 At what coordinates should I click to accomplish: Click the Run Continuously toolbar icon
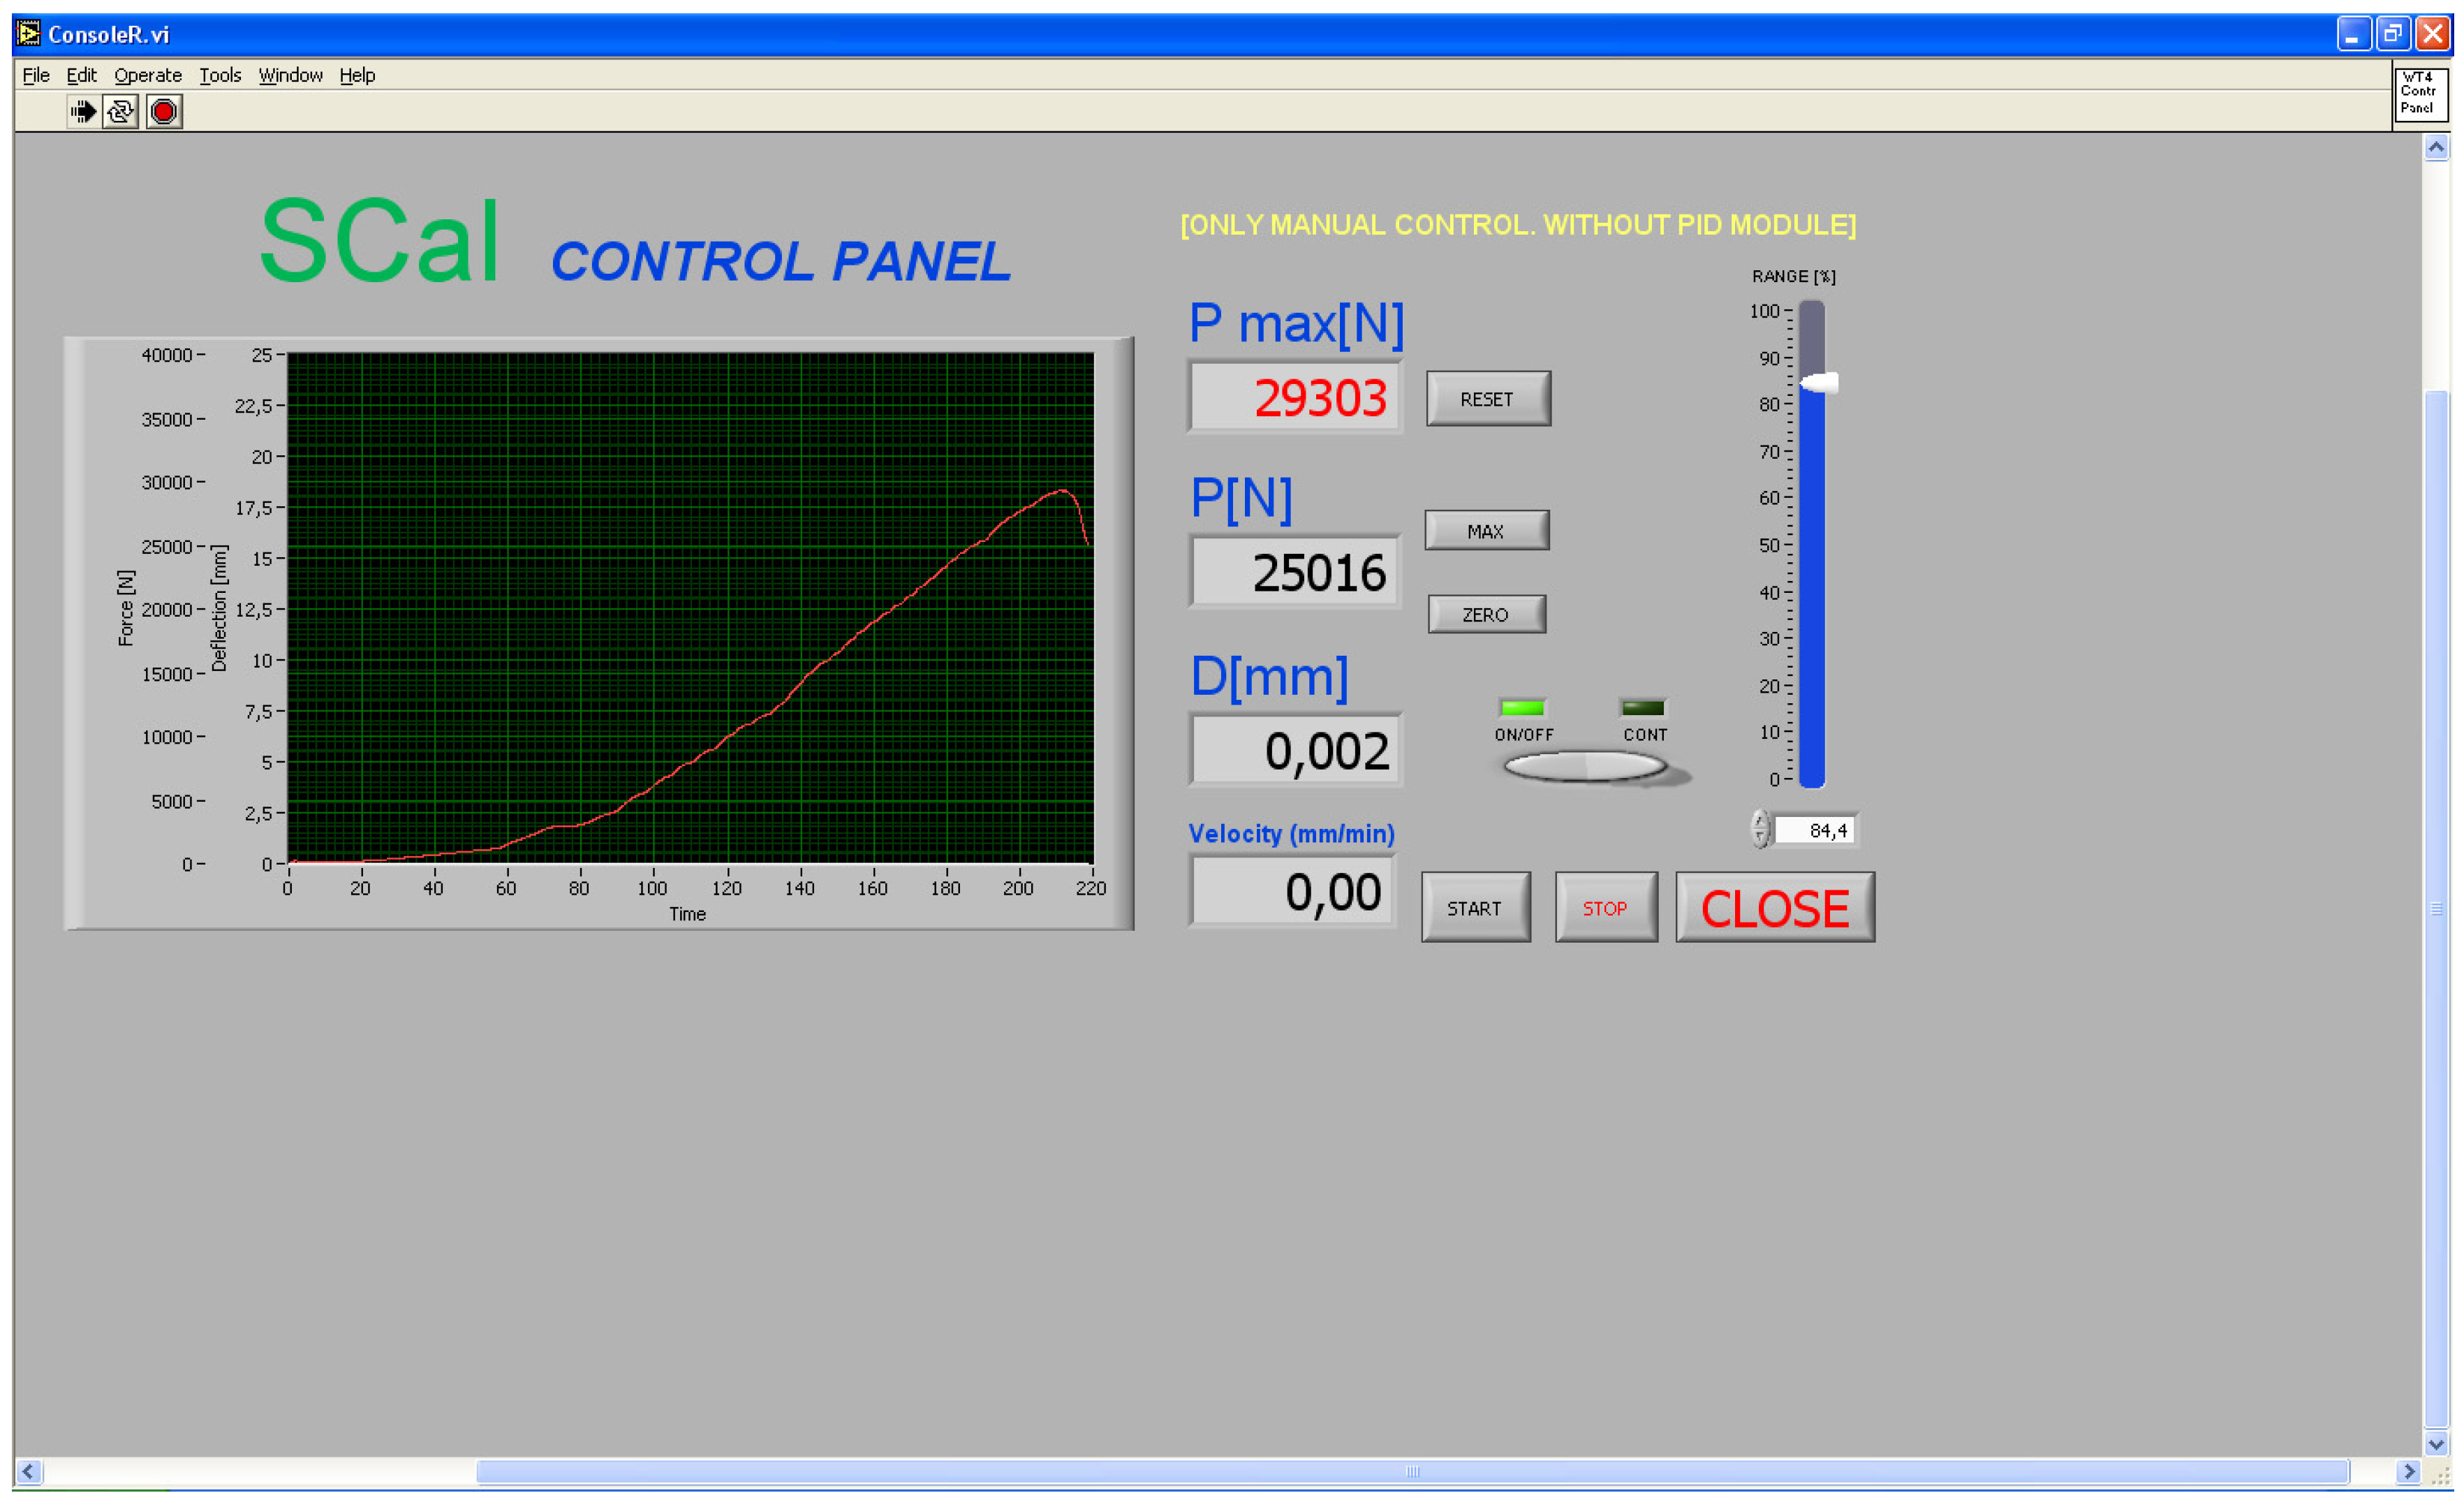(121, 111)
